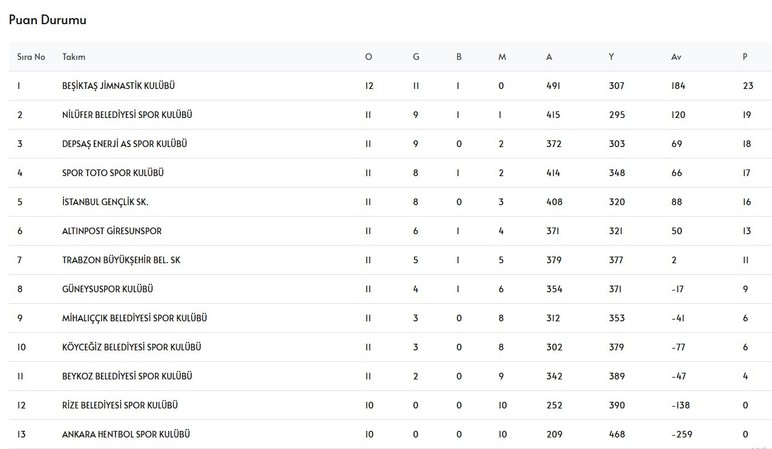Viewport: 772px width, 449px height.
Task: Click the P points column header
Action: pyautogui.click(x=745, y=57)
